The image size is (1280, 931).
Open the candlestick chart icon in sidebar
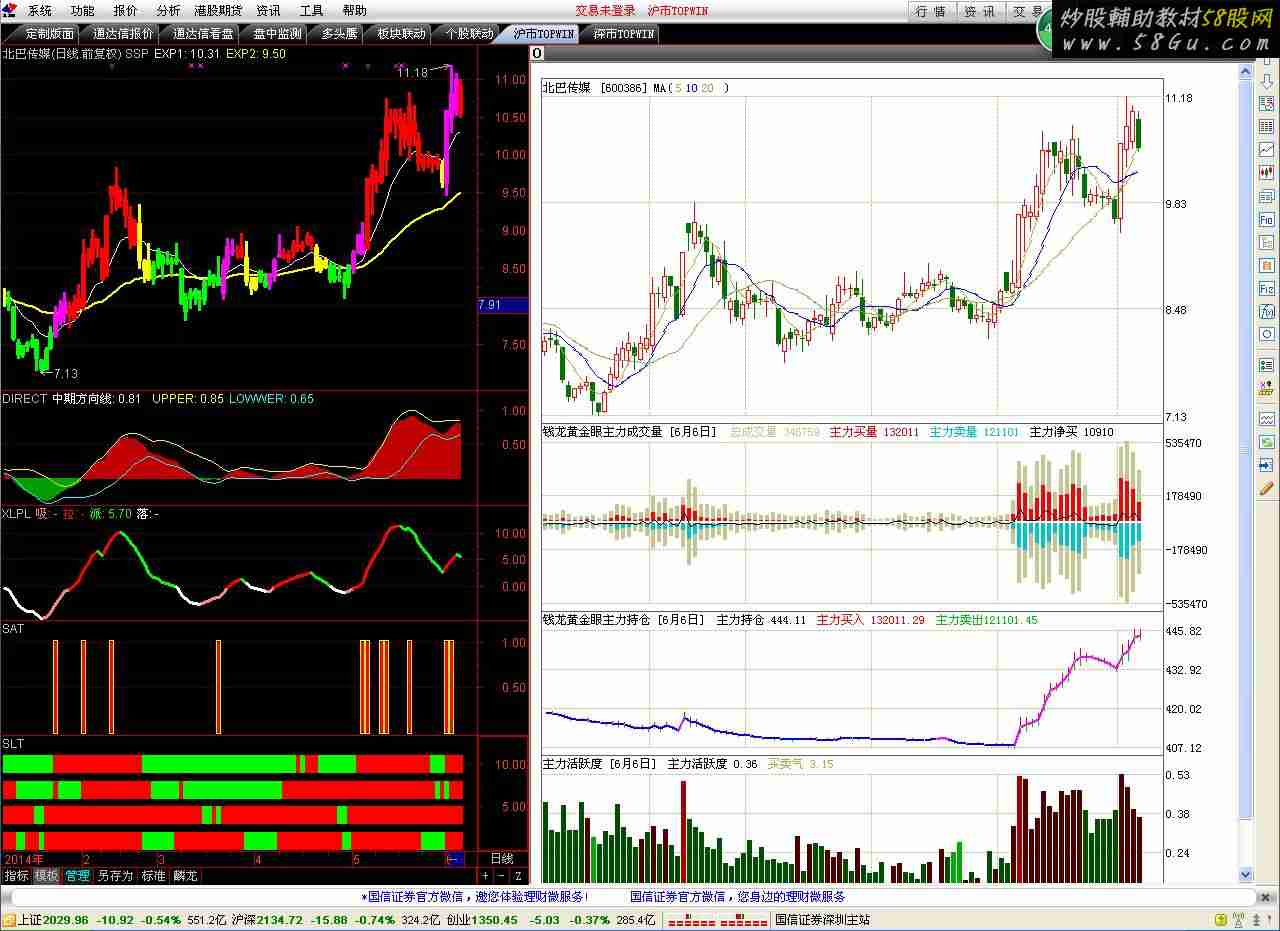1266,173
